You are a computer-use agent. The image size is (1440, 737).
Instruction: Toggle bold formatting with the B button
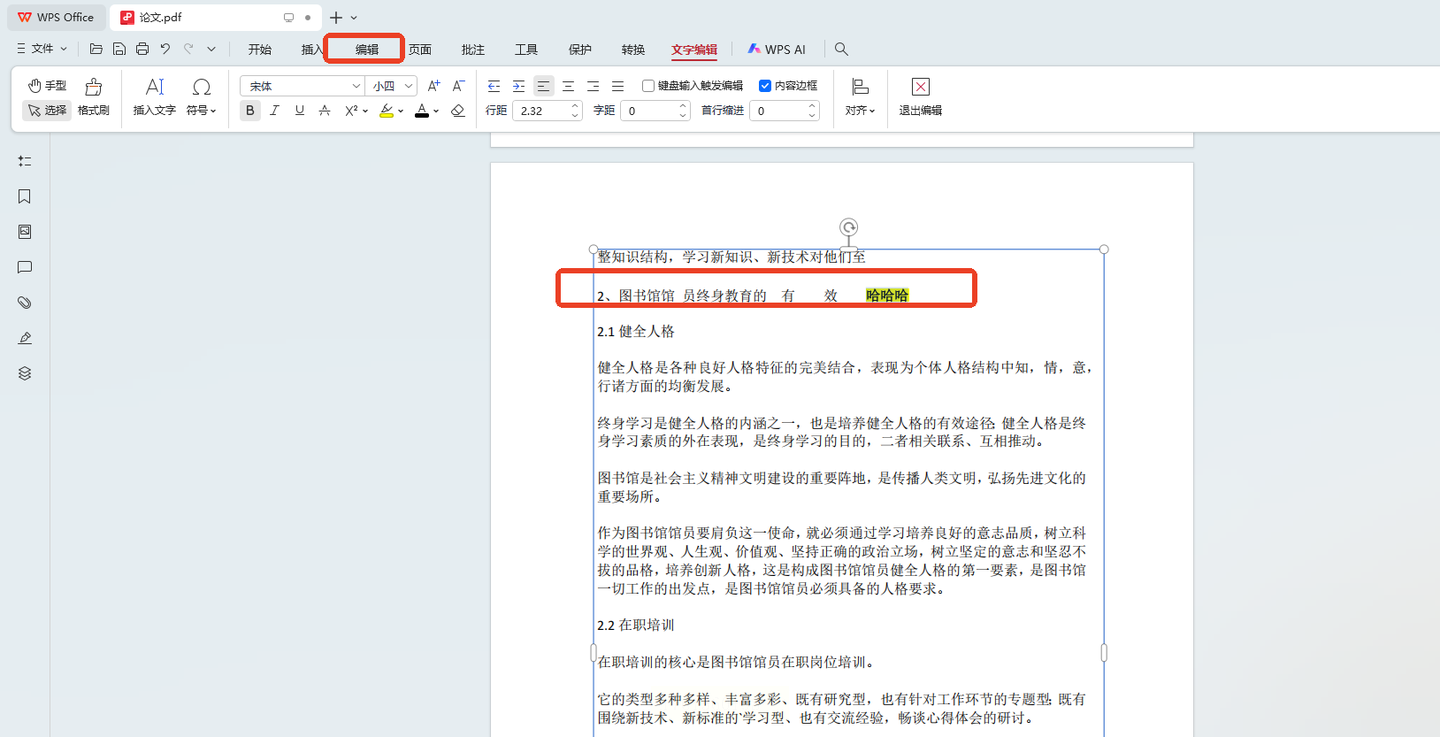(250, 111)
